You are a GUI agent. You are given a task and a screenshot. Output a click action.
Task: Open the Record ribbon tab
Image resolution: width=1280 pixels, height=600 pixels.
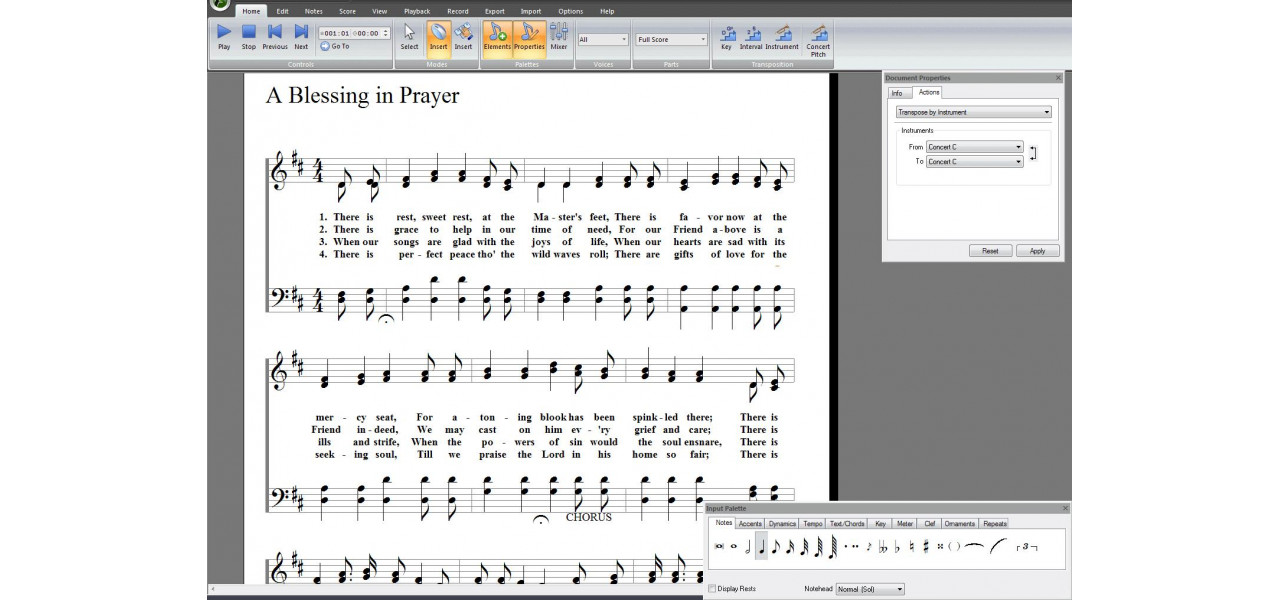[458, 11]
